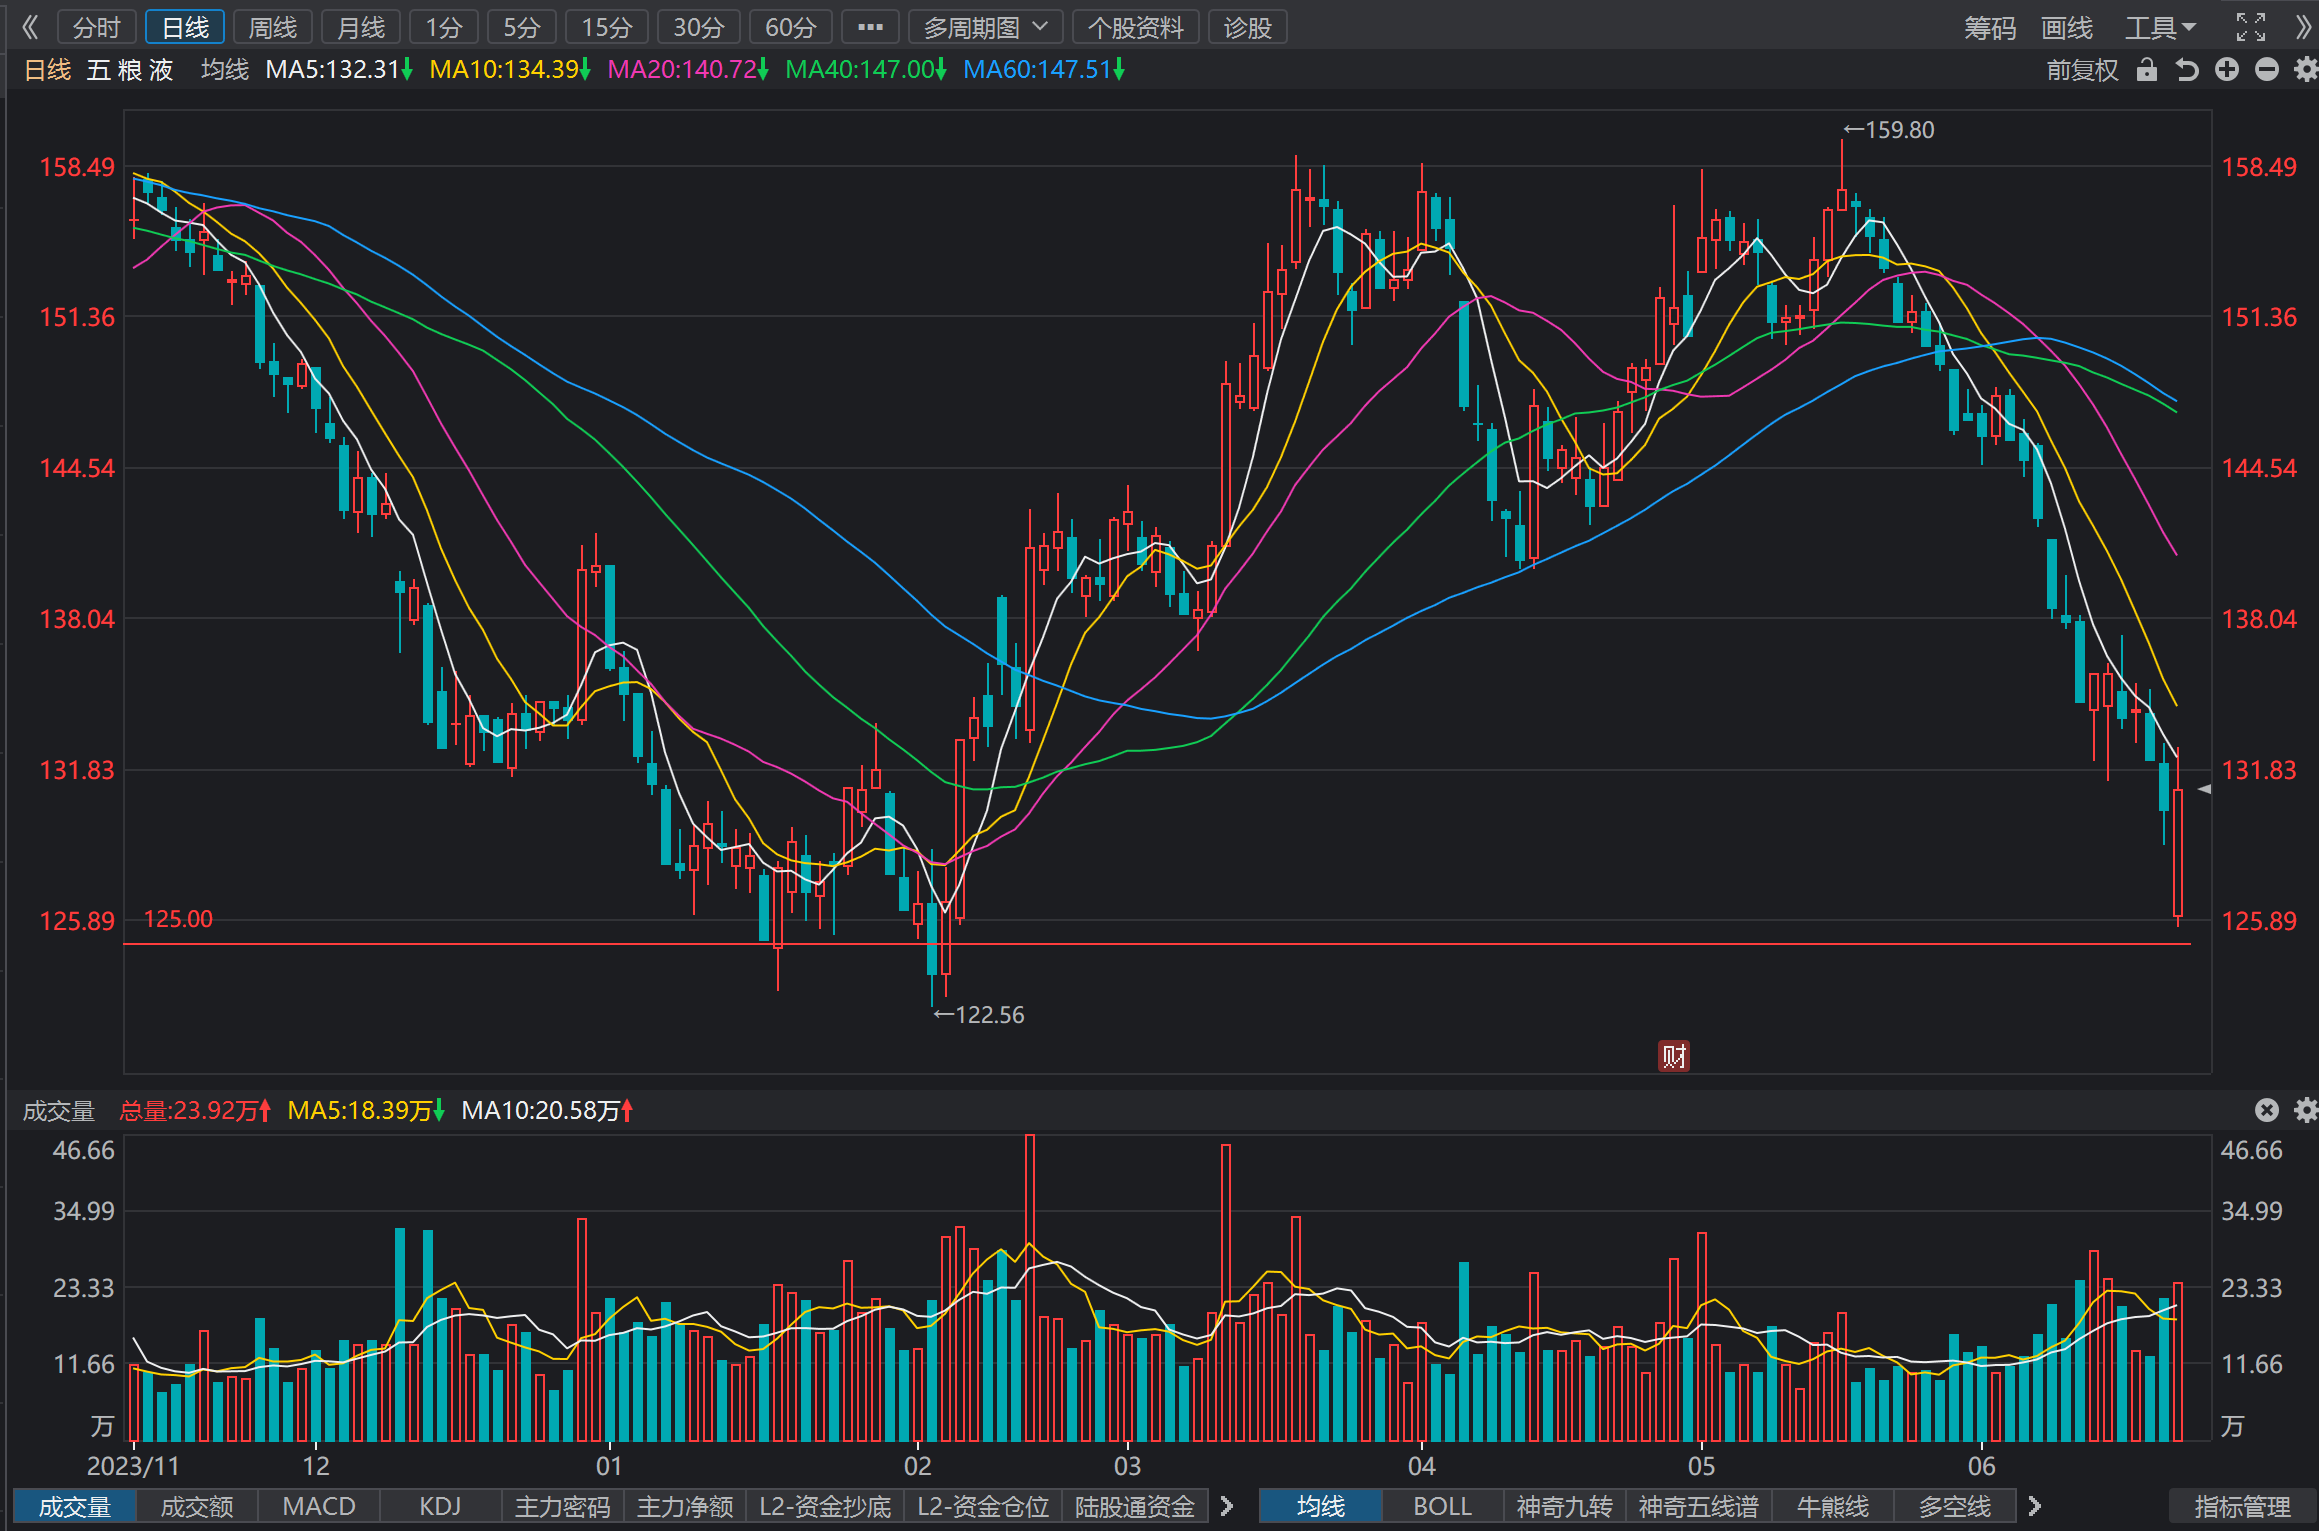Click the 财 financial event marker

point(1674,1056)
